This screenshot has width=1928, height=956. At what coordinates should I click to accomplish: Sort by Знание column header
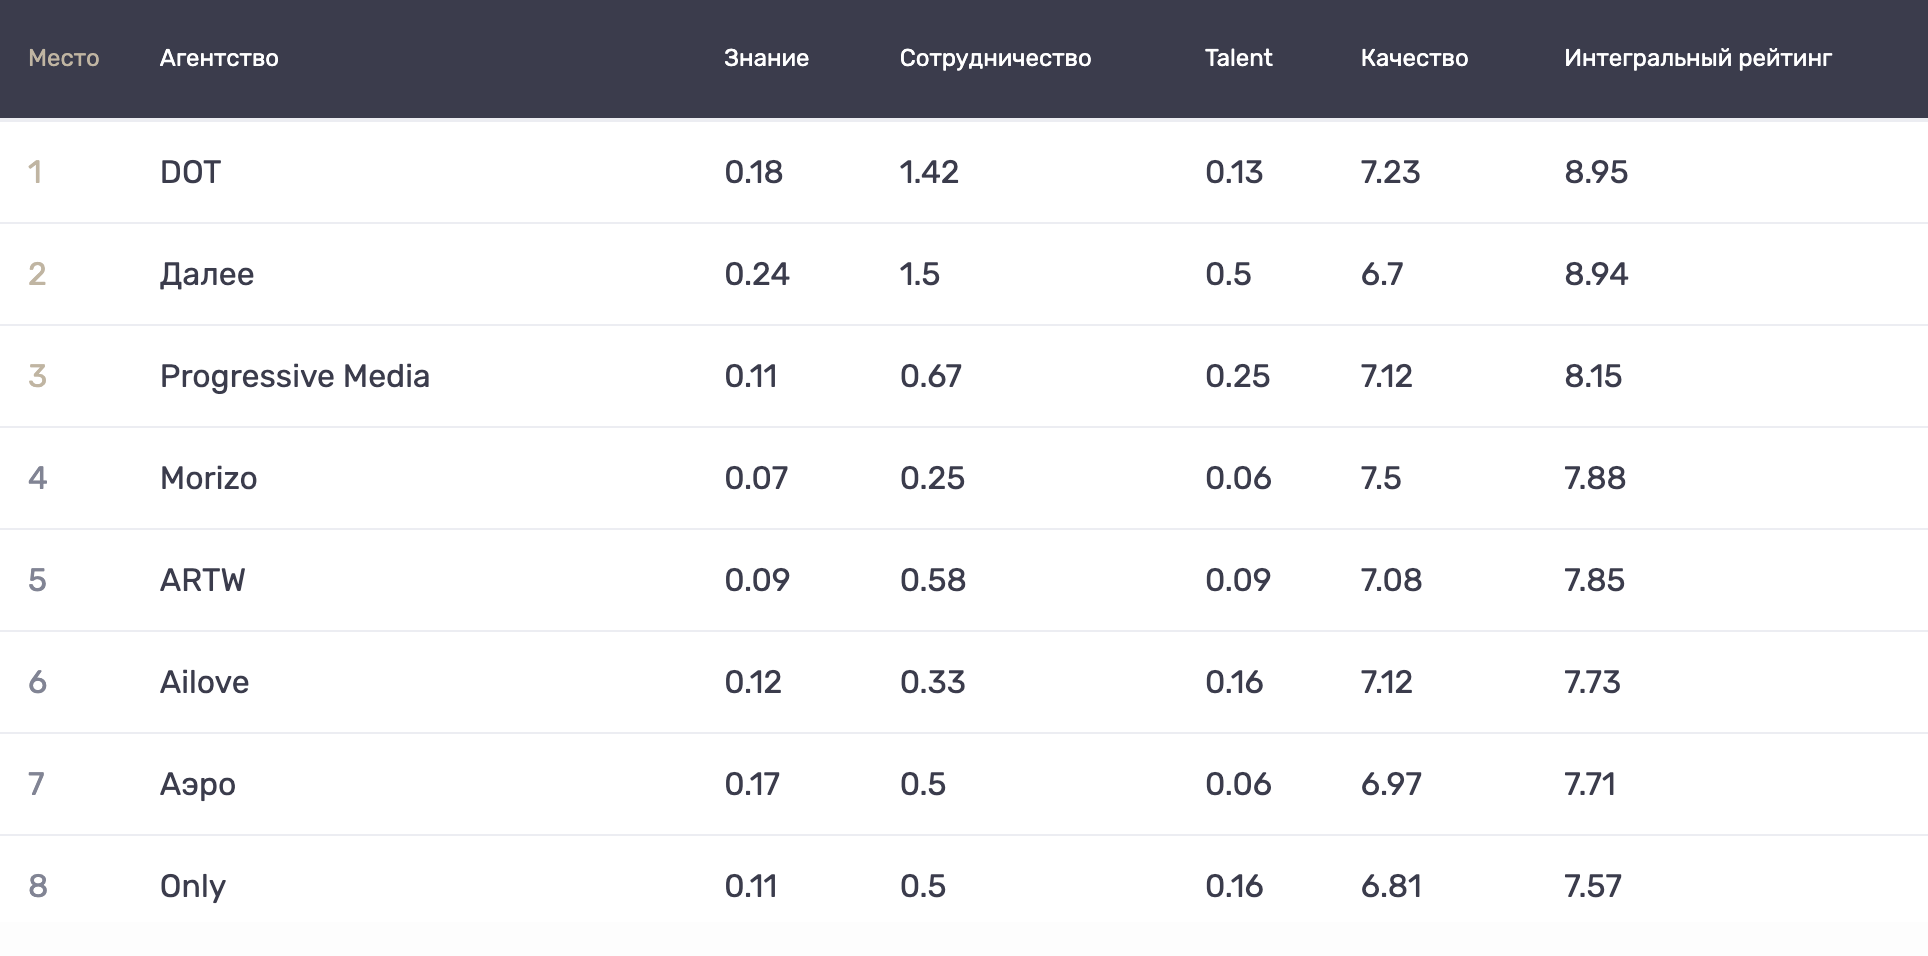click(766, 58)
